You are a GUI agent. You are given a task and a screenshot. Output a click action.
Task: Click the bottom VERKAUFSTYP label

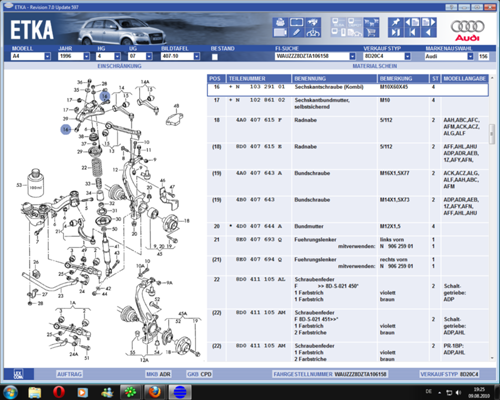point(439,374)
